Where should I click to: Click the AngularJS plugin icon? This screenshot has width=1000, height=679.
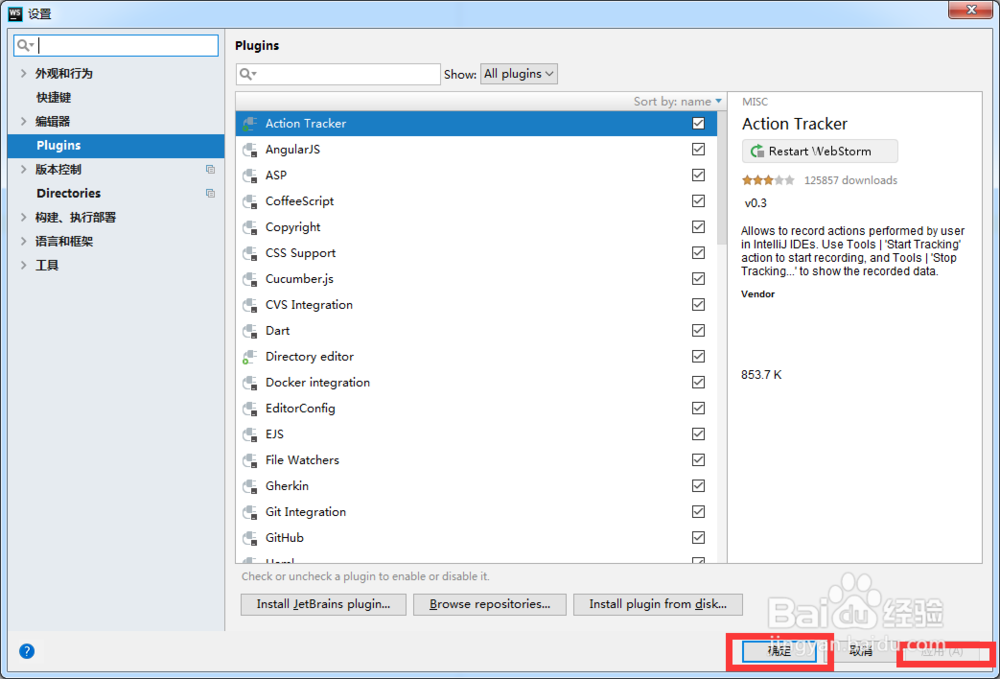(x=250, y=150)
